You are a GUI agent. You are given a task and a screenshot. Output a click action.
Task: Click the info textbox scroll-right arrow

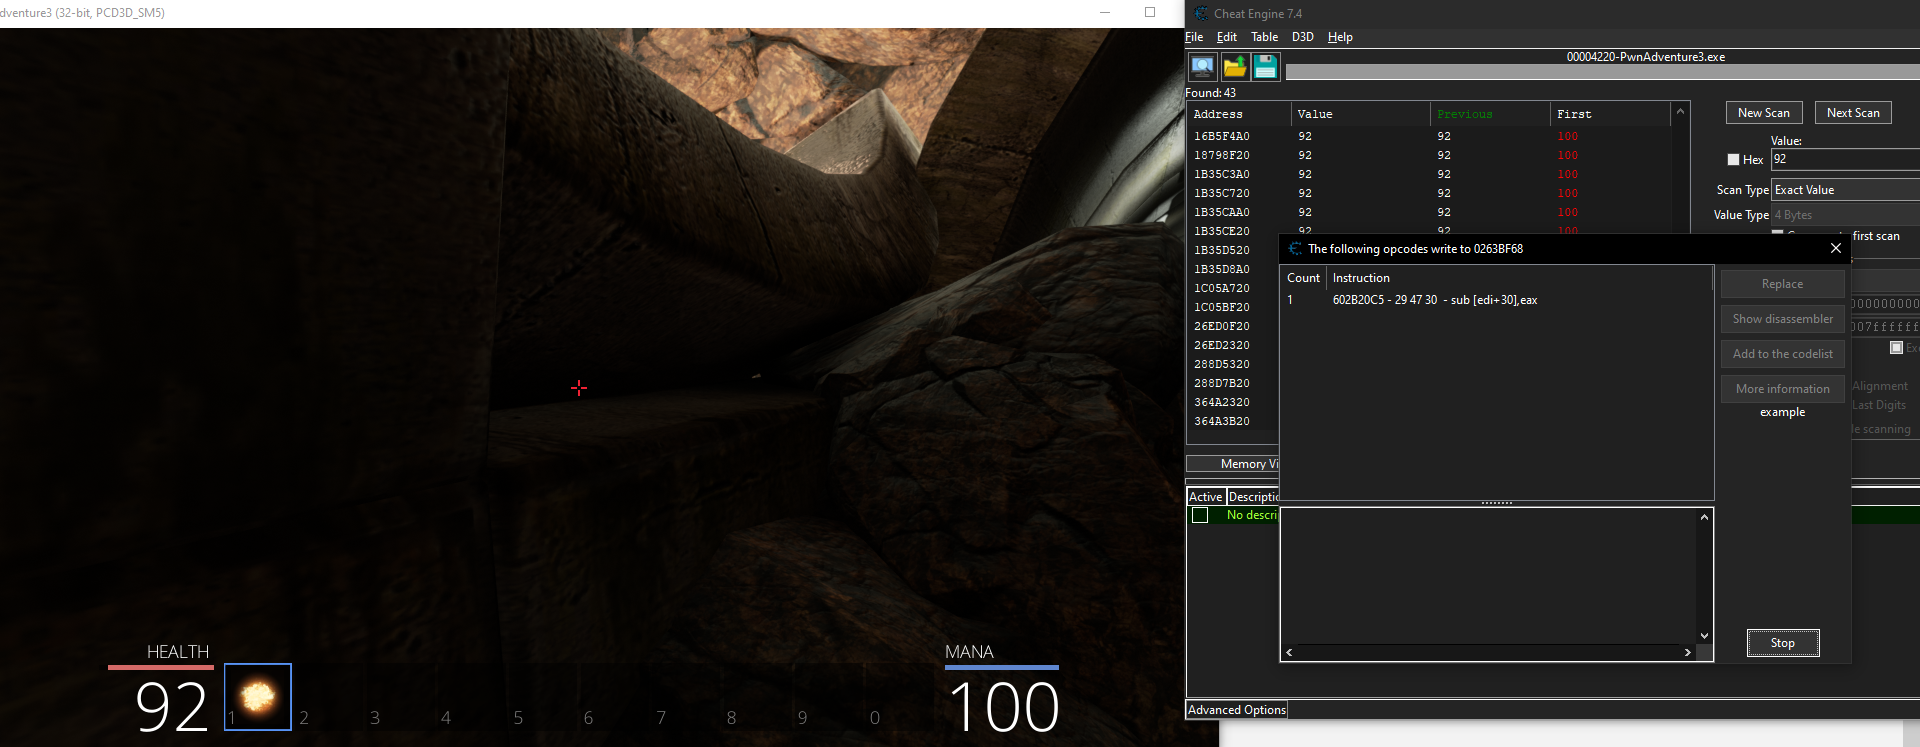(1688, 652)
